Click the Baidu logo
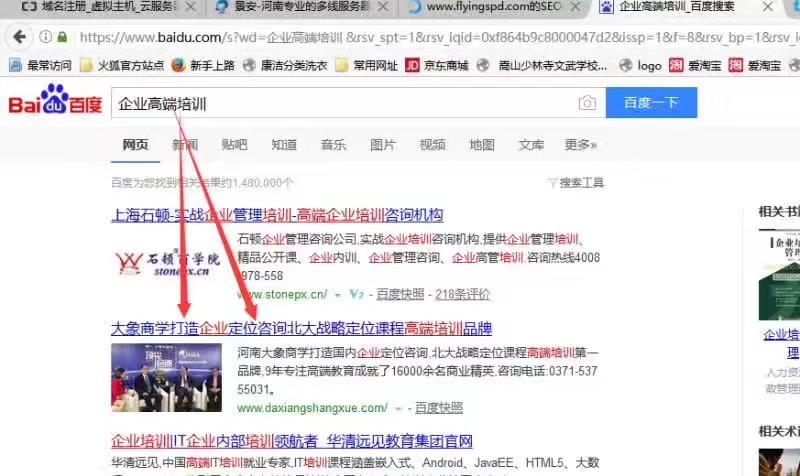Screen dimensions: 800x476 [55, 103]
